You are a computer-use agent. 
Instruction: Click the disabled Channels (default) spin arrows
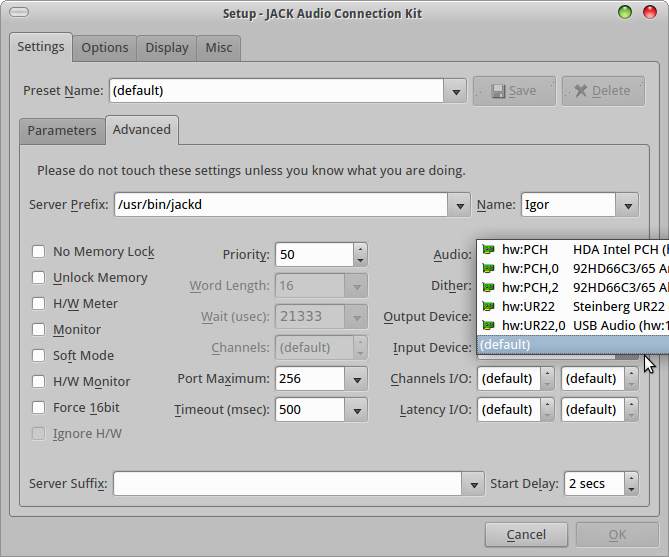(360, 348)
